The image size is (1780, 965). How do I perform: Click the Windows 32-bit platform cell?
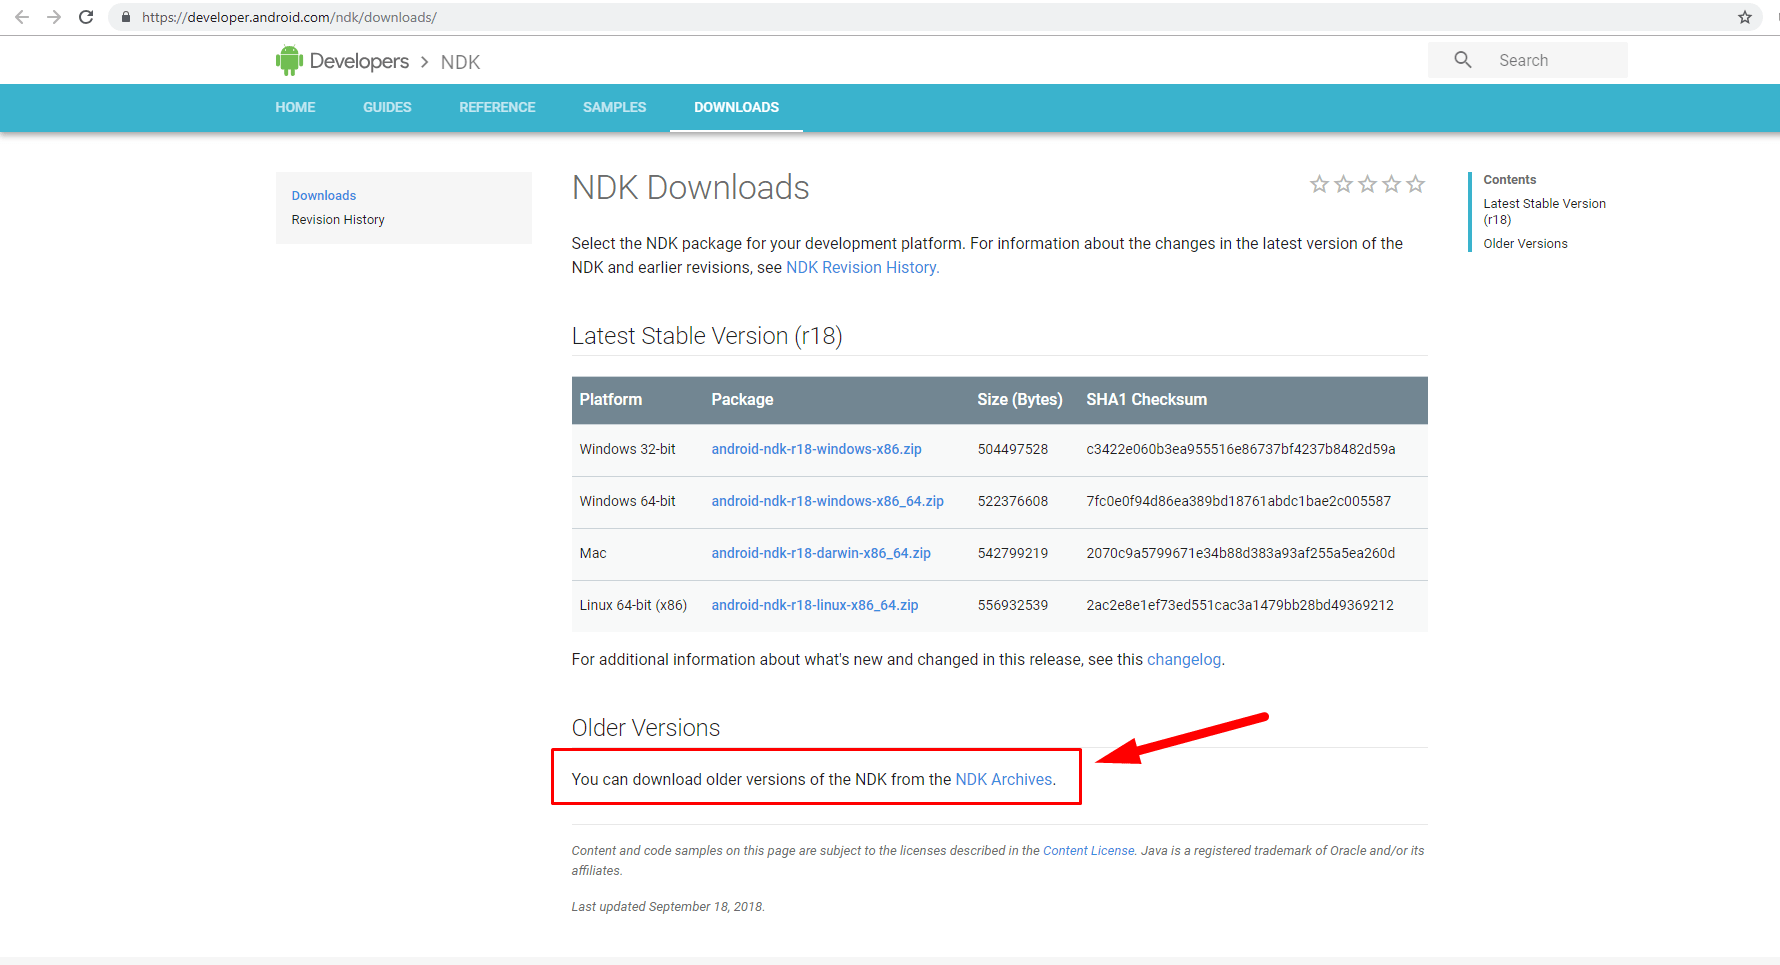(x=627, y=449)
